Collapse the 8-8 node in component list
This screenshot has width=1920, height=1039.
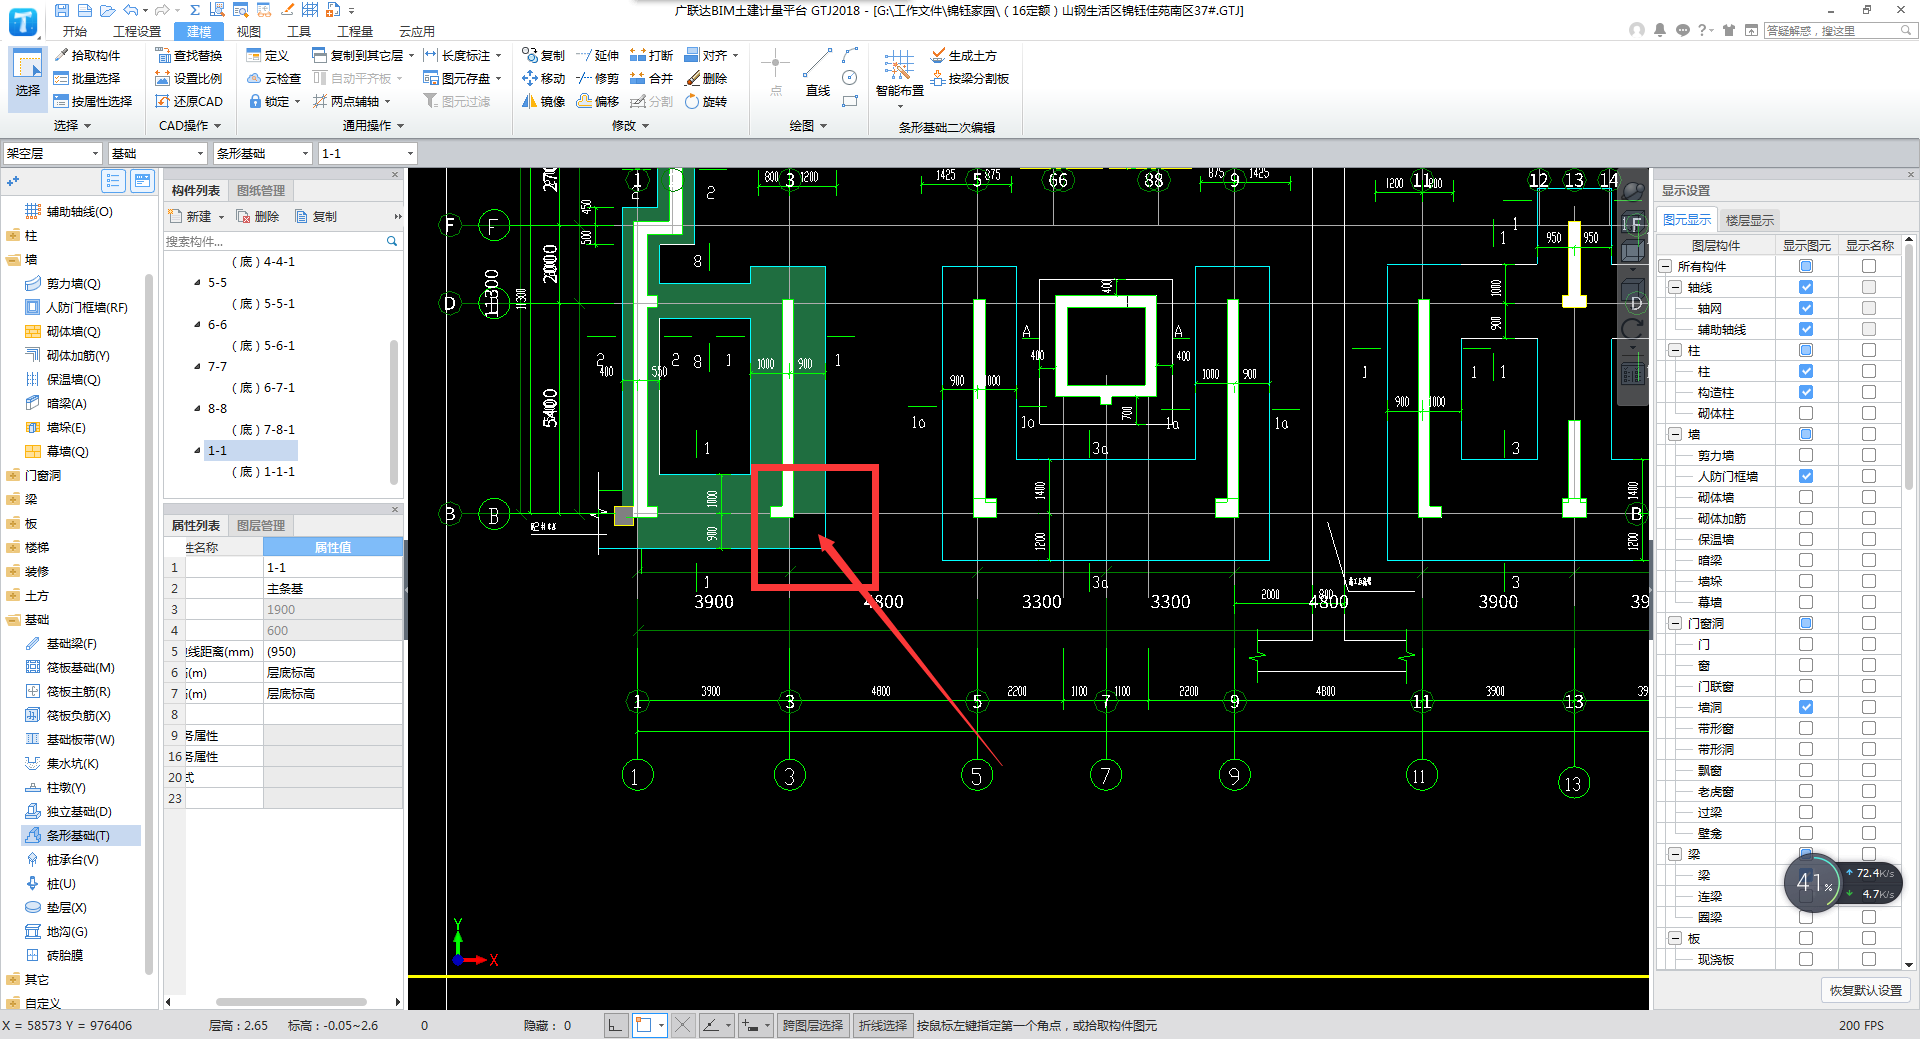pos(198,409)
